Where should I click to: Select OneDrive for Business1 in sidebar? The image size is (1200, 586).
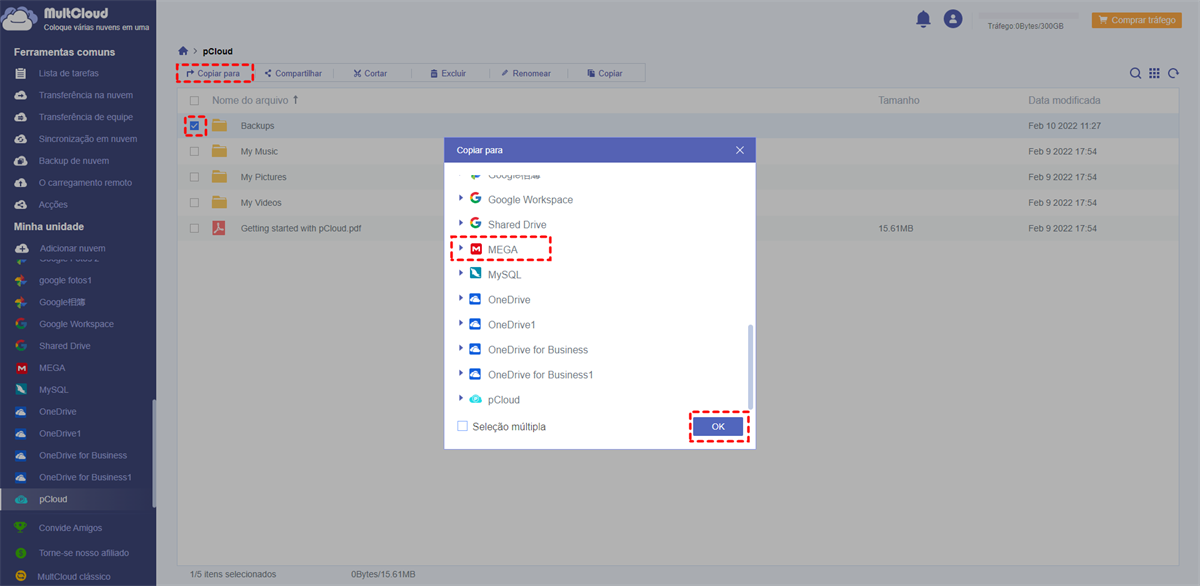pyautogui.click(x=85, y=477)
